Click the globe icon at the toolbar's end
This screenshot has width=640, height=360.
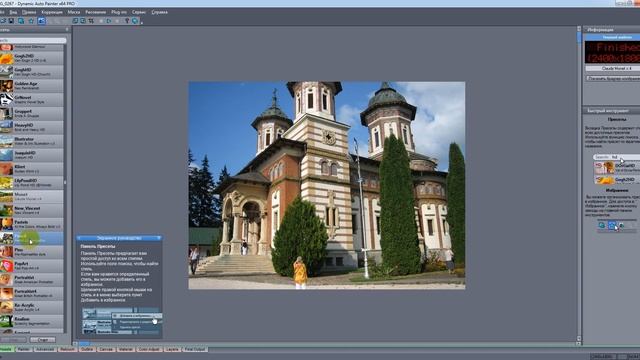[x=135, y=21]
